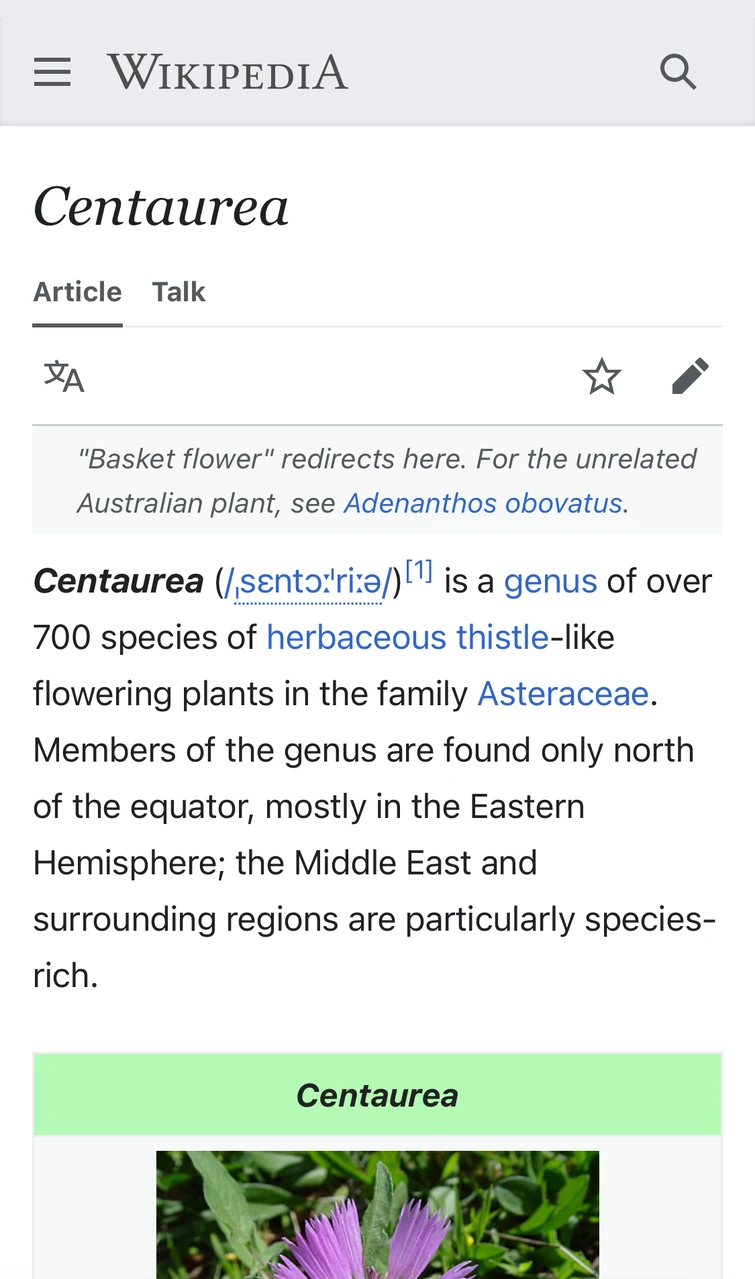
Task: Click the Centaurea infobox title header
Action: pyautogui.click(x=377, y=1095)
